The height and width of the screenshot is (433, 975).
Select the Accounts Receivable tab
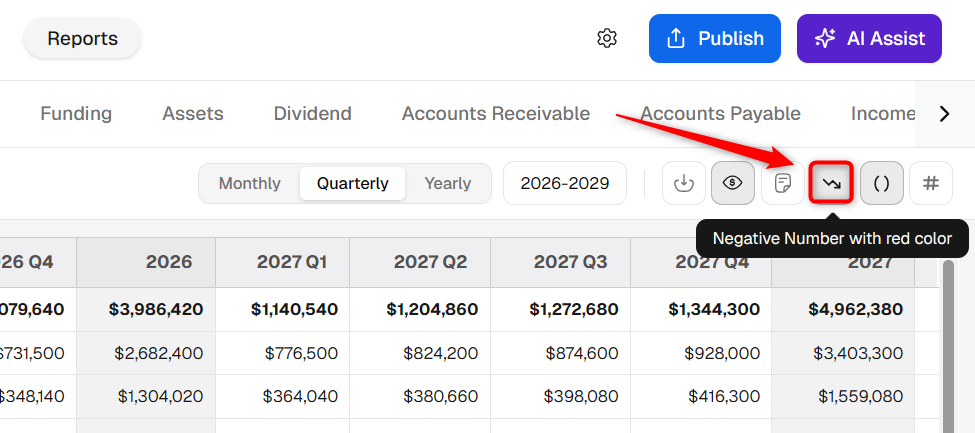[496, 114]
